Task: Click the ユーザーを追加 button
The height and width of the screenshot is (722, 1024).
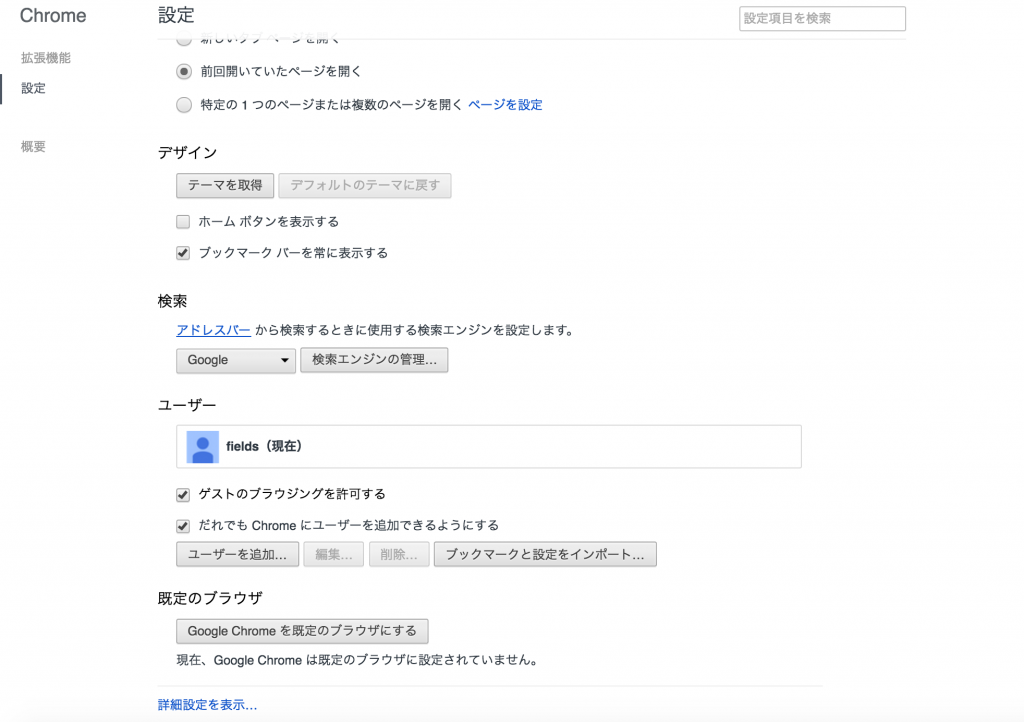Action: pos(237,554)
